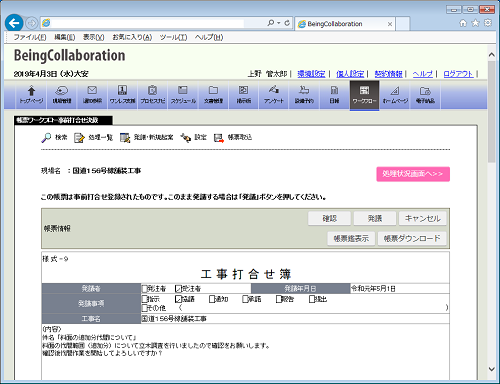Click the 処理一覧 notepad icon
Image resolution: width=500 pixels, height=384 pixels.
(x=79, y=138)
